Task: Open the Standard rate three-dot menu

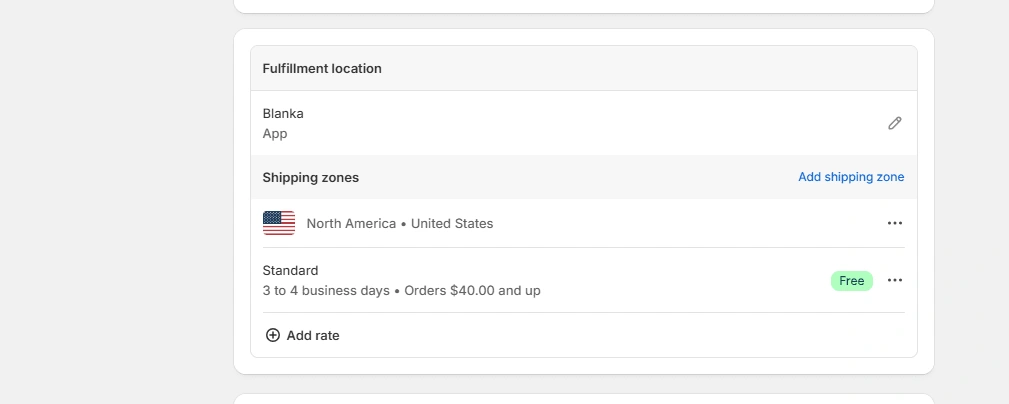Action: click(x=894, y=280)
